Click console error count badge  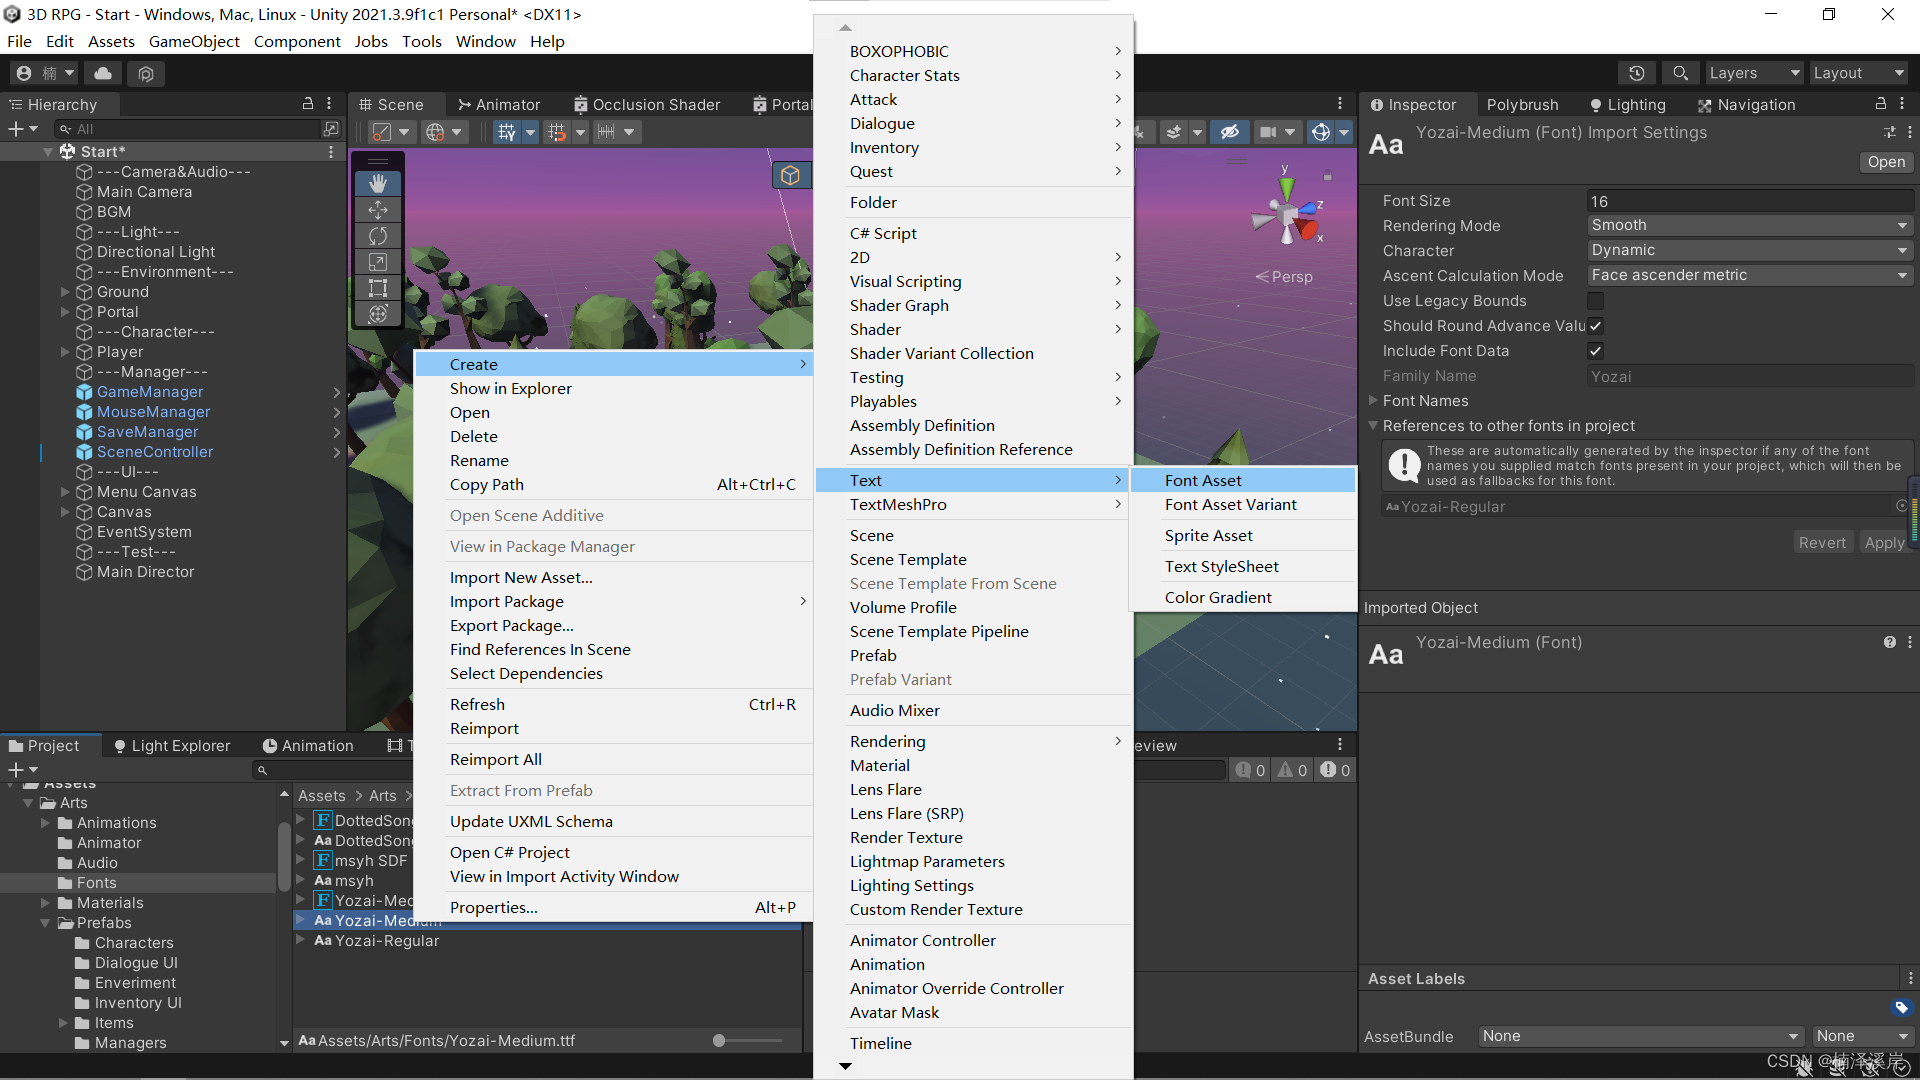pos(1336,770)
